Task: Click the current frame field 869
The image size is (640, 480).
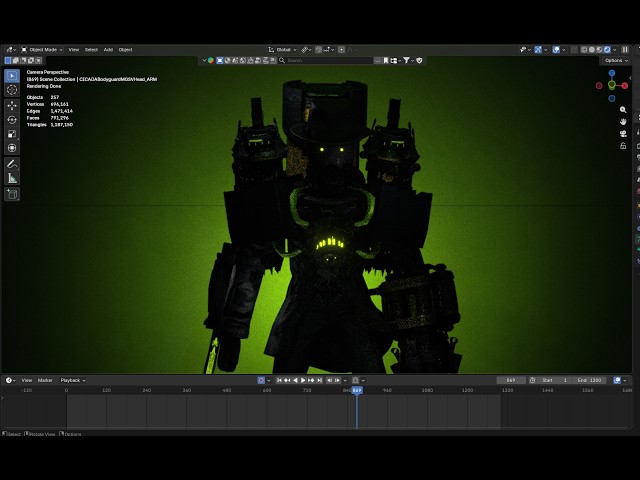Action: pos(511,380)
